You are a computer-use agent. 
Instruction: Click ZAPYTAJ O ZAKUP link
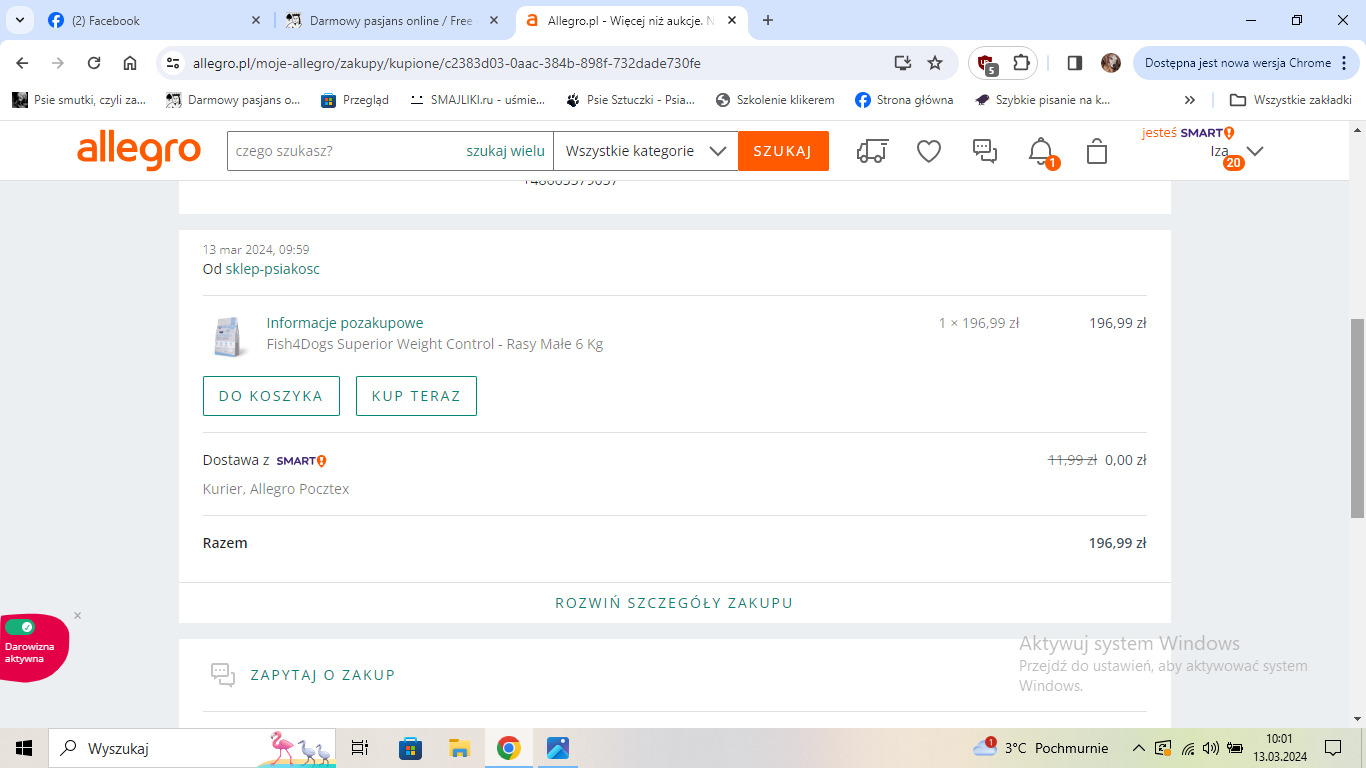323,675
